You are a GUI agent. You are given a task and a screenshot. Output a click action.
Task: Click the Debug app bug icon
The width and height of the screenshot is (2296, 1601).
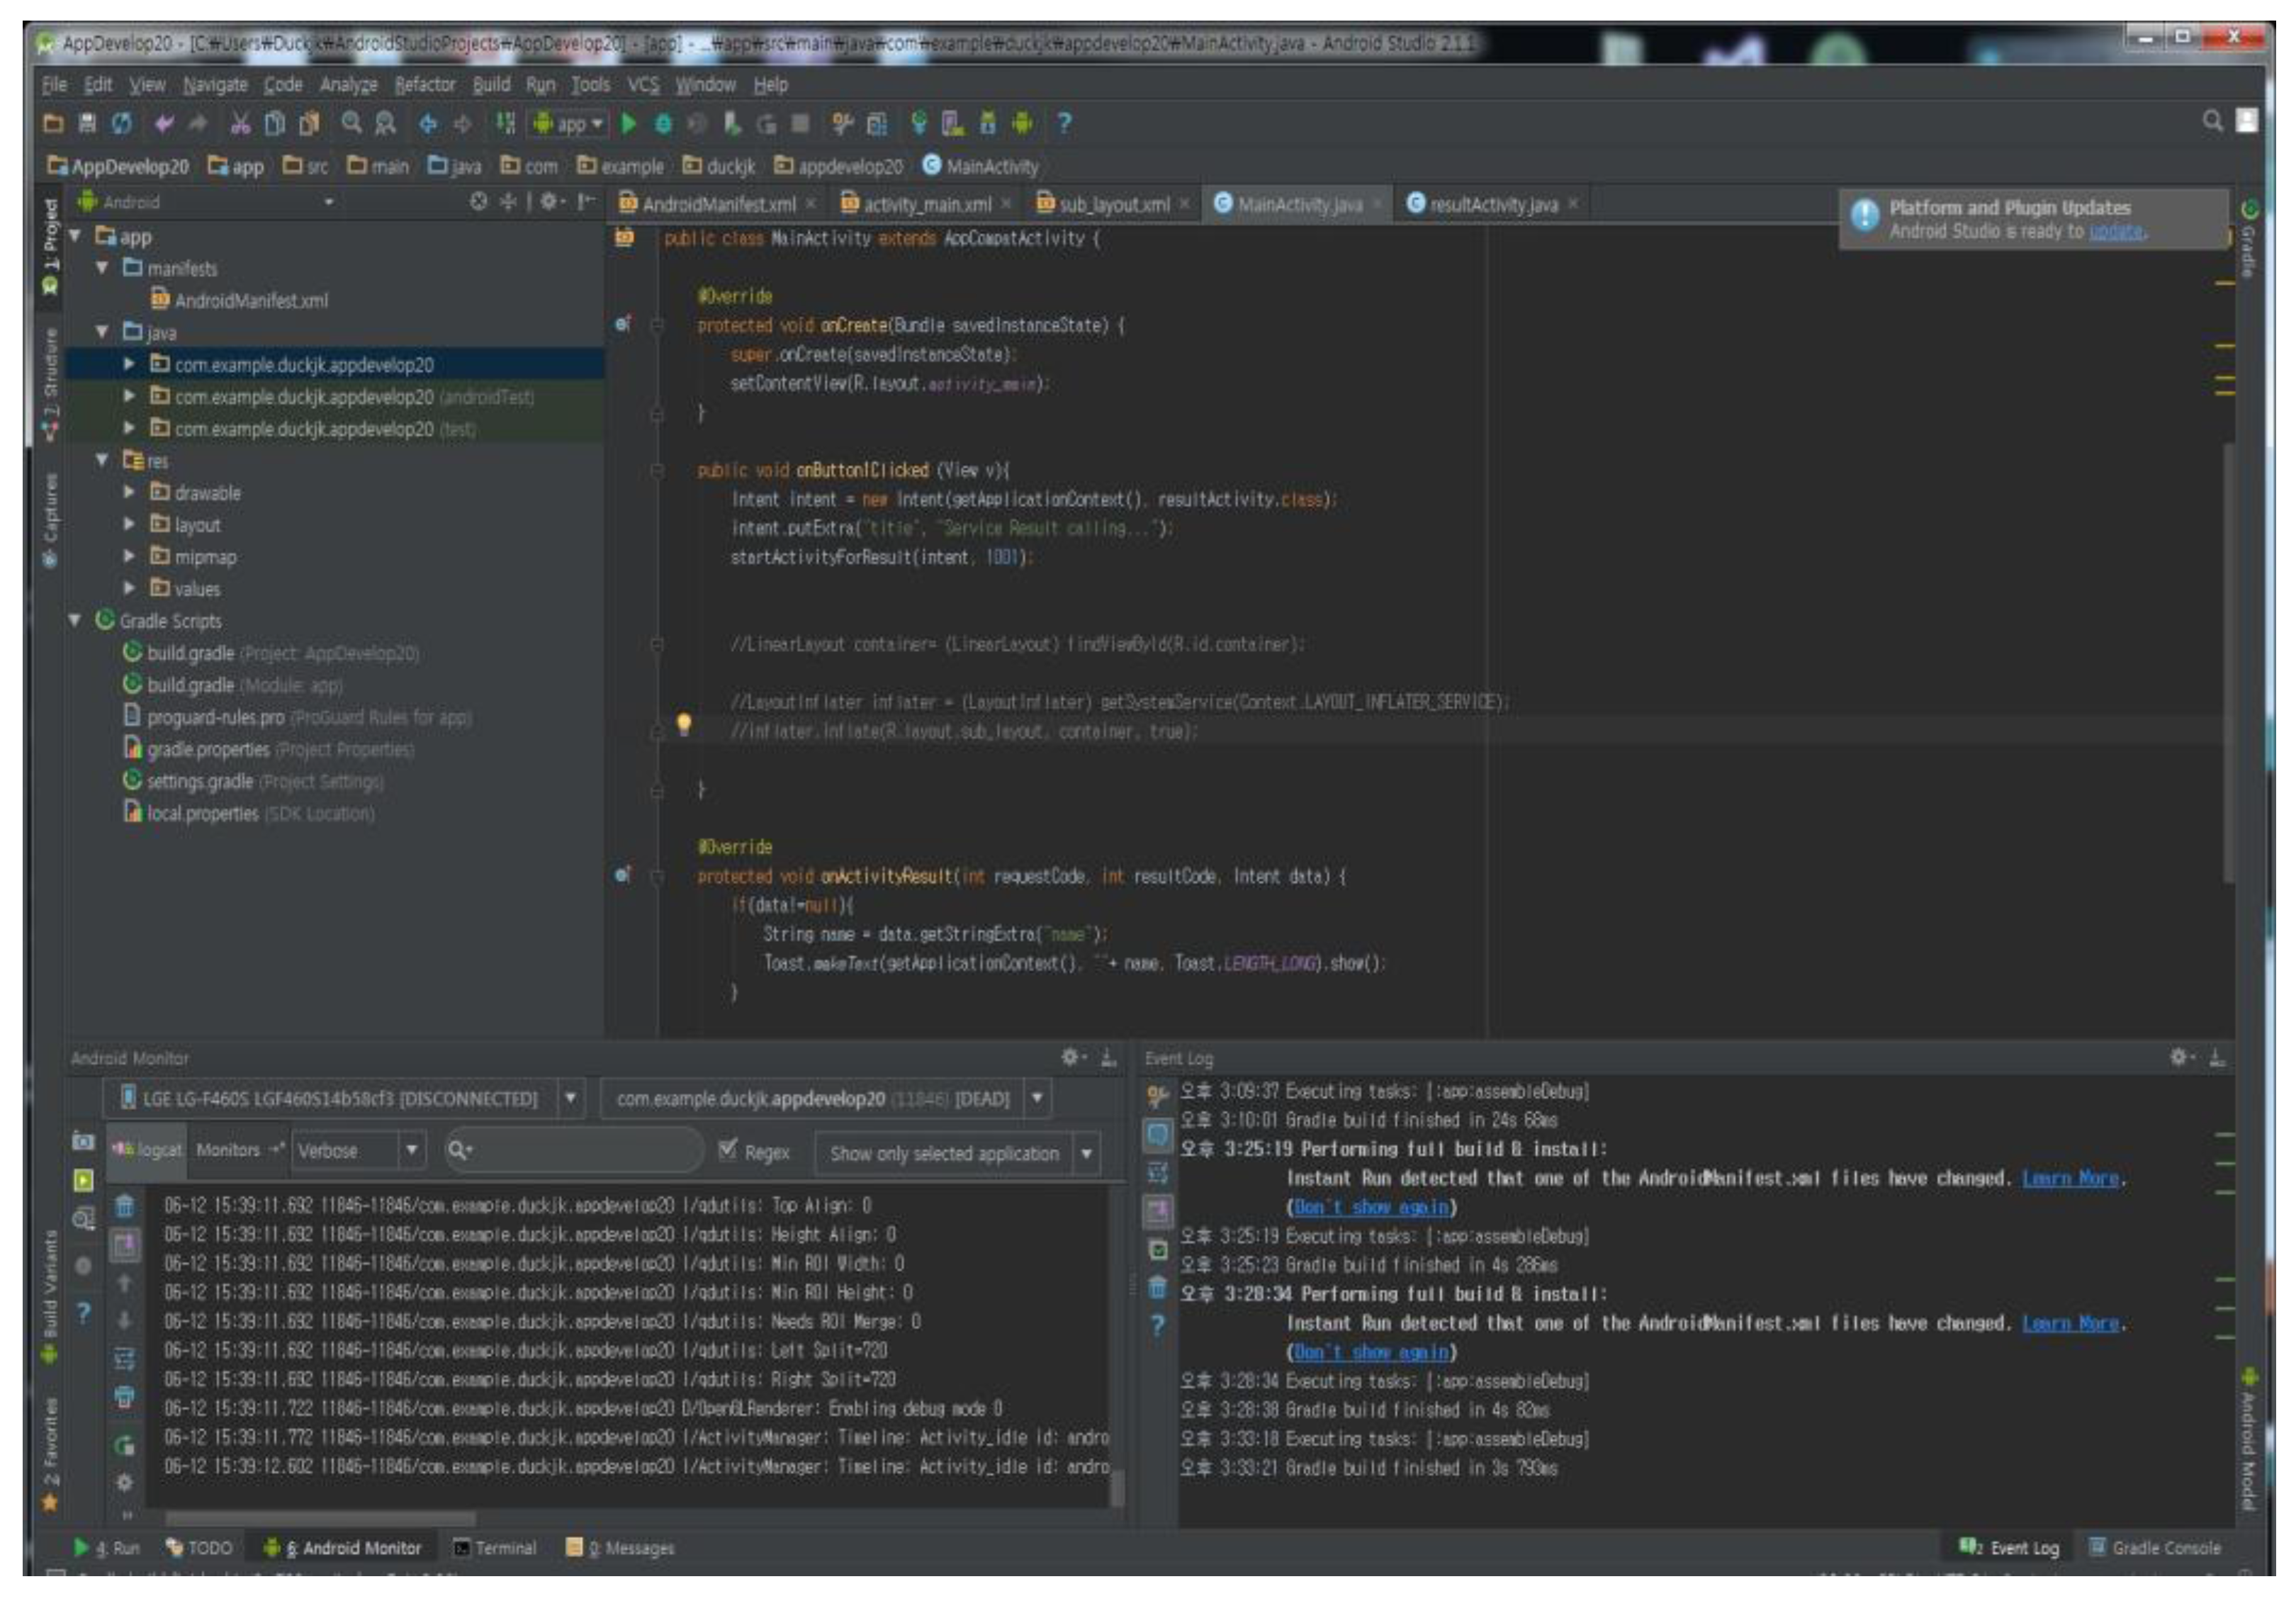[662, 123]
